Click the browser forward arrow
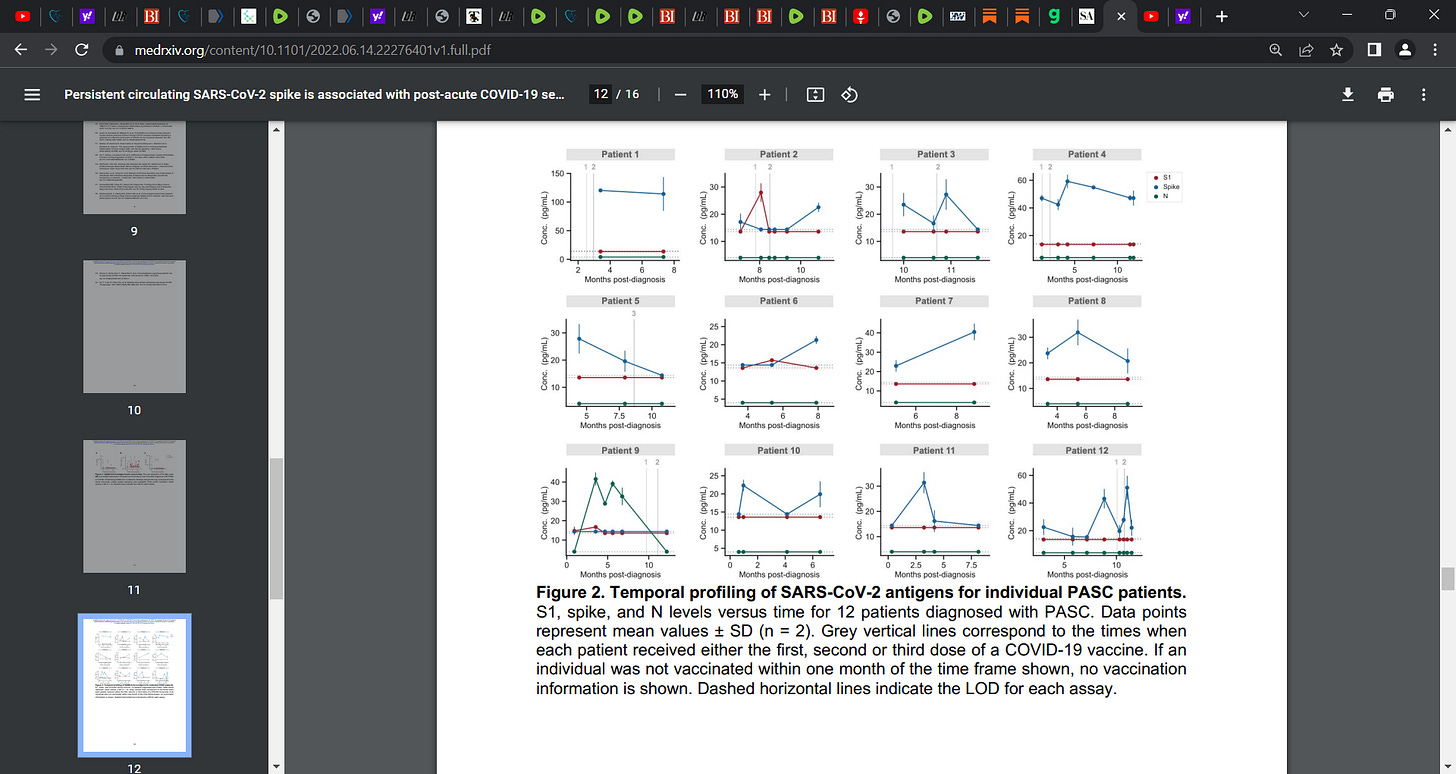This screenshot has width=1456, height=774. 52,49
